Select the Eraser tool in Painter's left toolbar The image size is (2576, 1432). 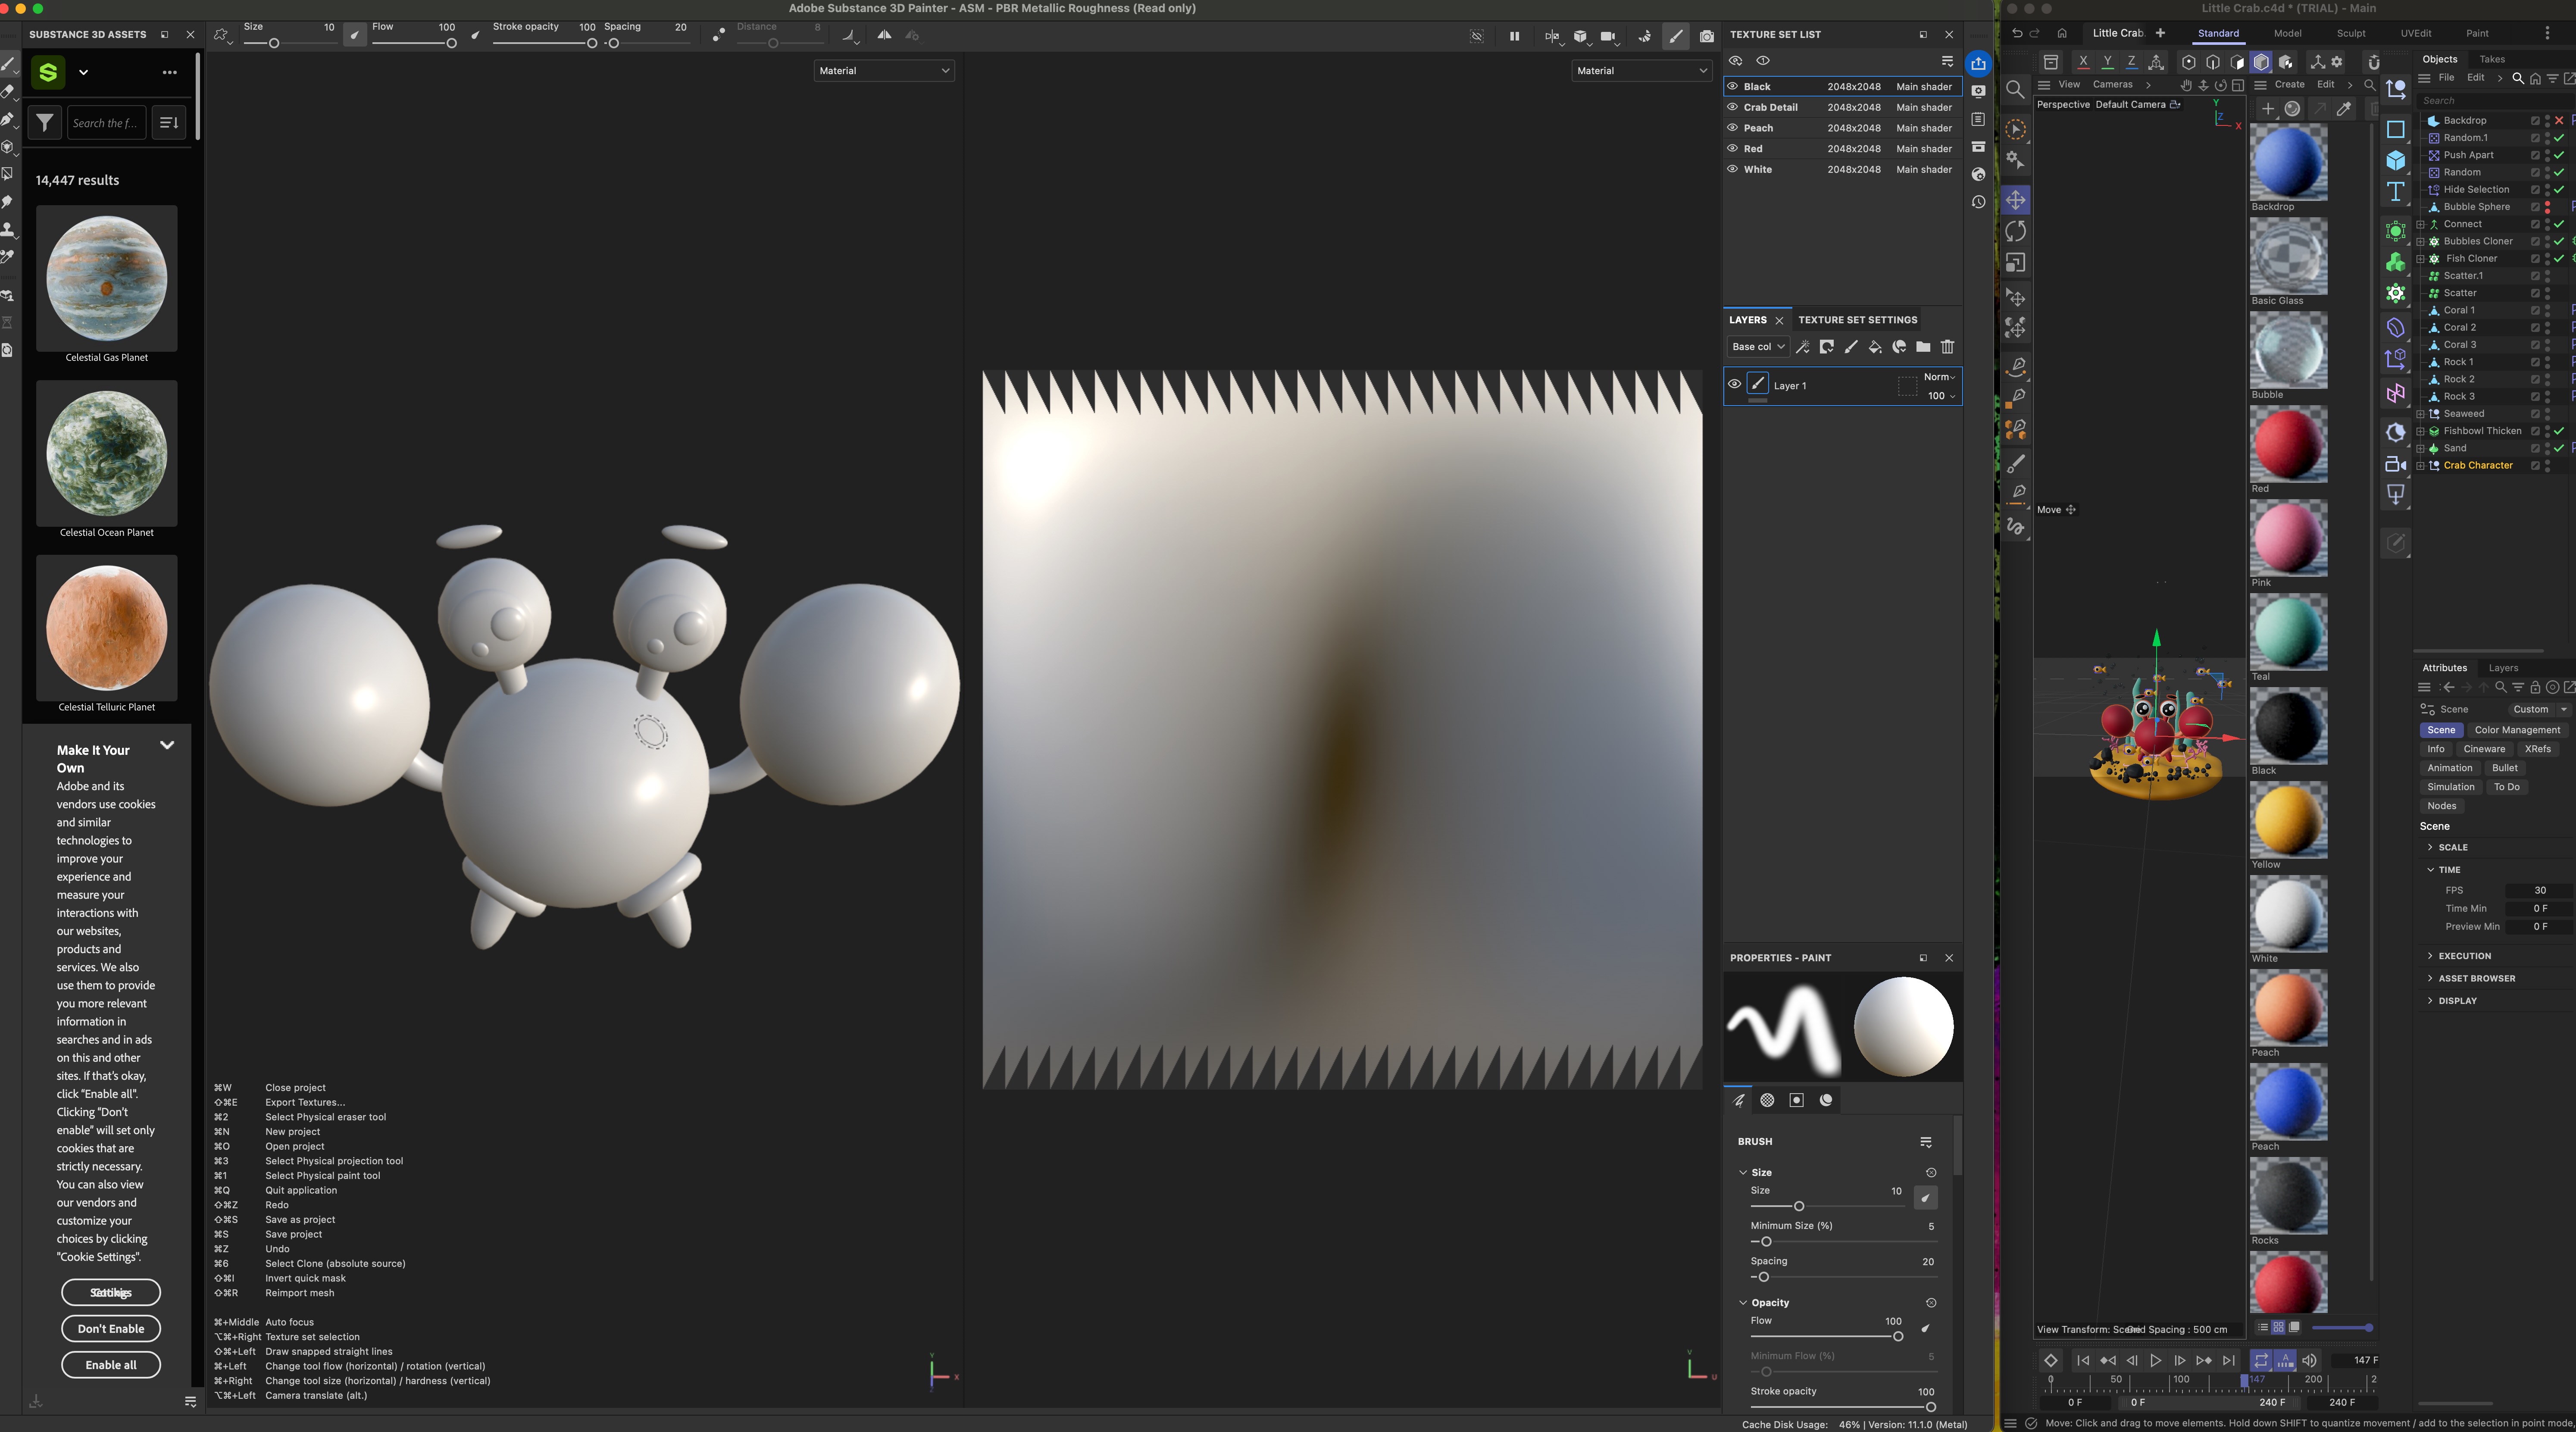[8, 92]
